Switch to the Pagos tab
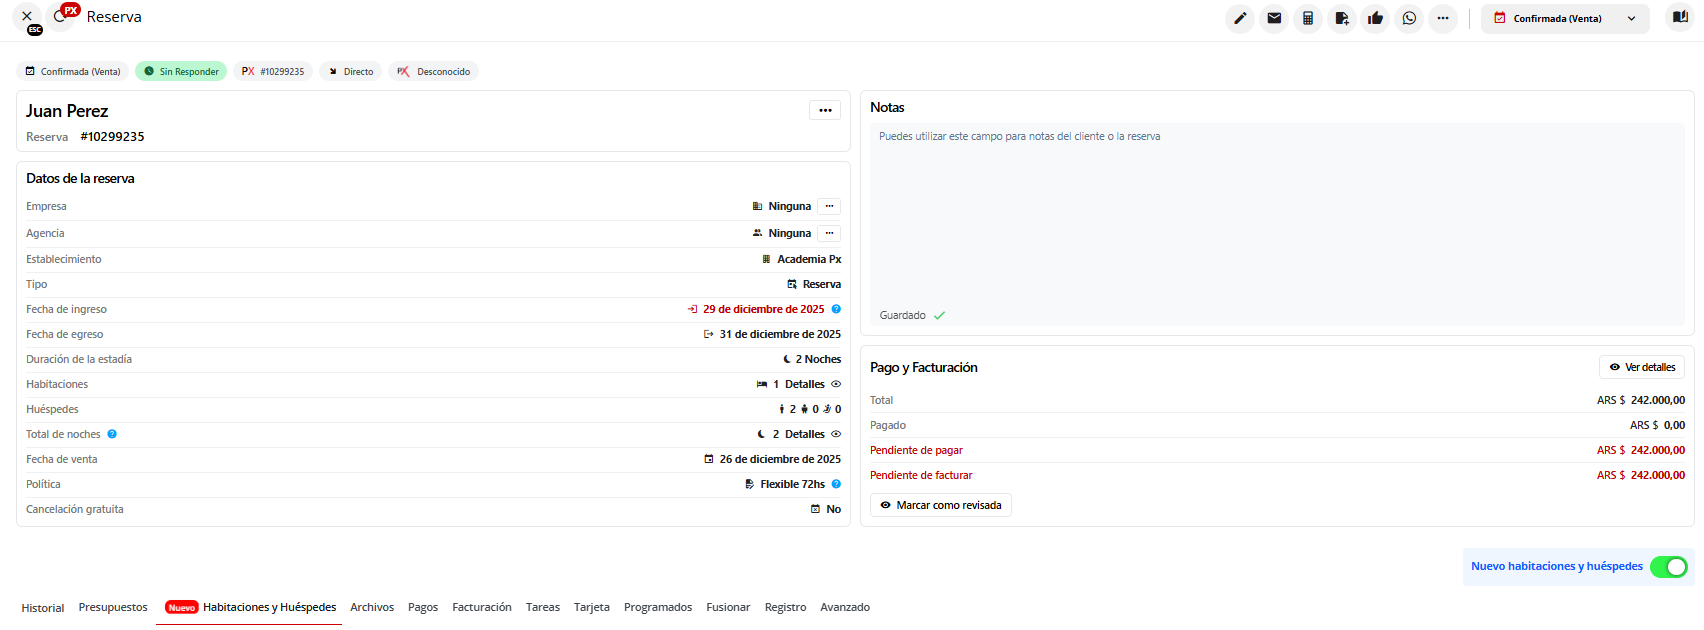The height and width of the screenshot is (630, 1704). click(x=423, y=607)
